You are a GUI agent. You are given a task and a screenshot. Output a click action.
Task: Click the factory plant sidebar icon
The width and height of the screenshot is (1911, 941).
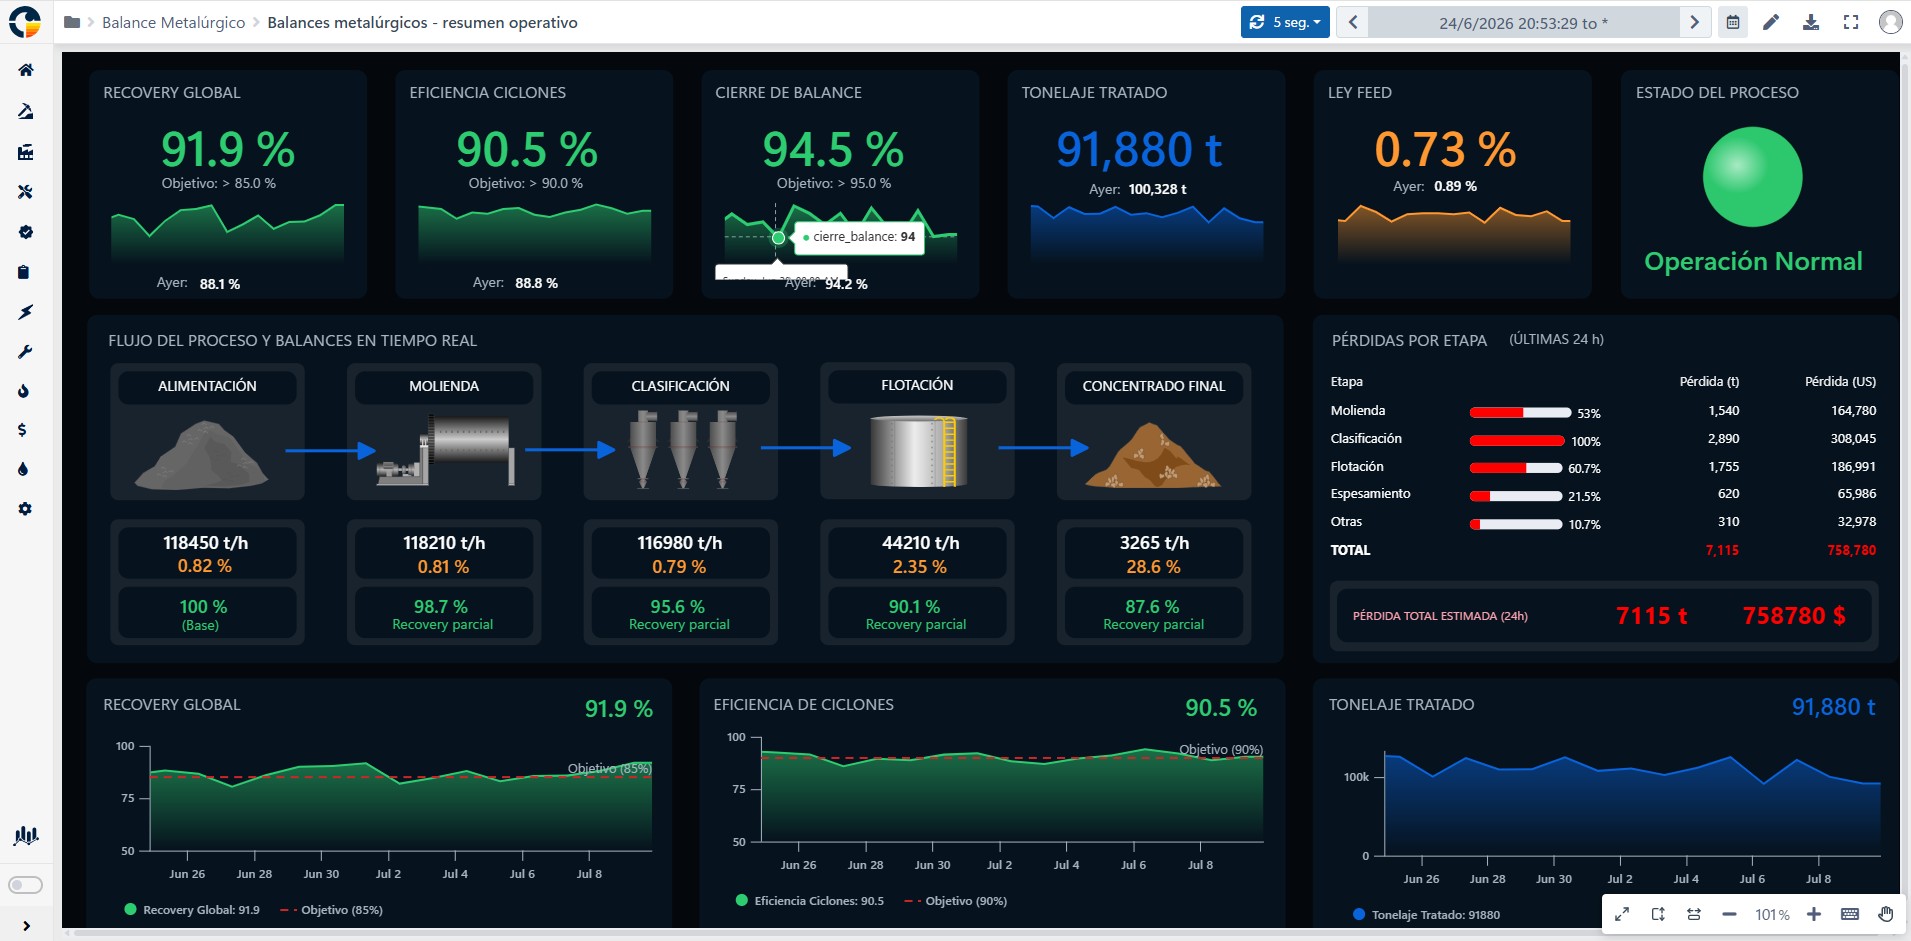[x=25, y=152]
